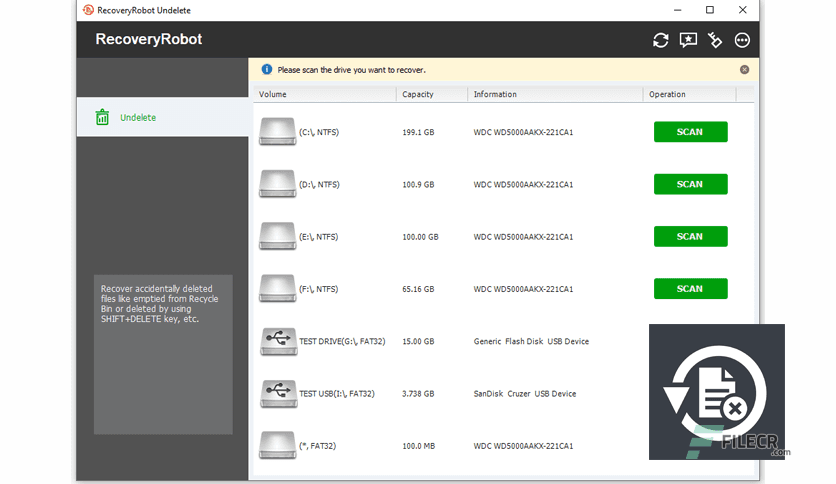
Task: Click the RecoveryRobot title bar app icon
Action: [89, 10]
